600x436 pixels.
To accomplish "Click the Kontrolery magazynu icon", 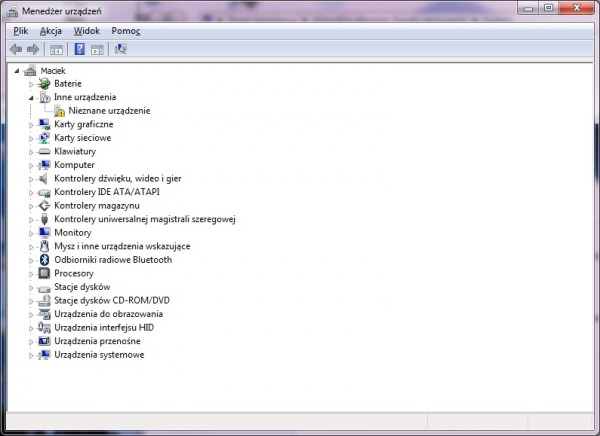I will coord(44,206).
